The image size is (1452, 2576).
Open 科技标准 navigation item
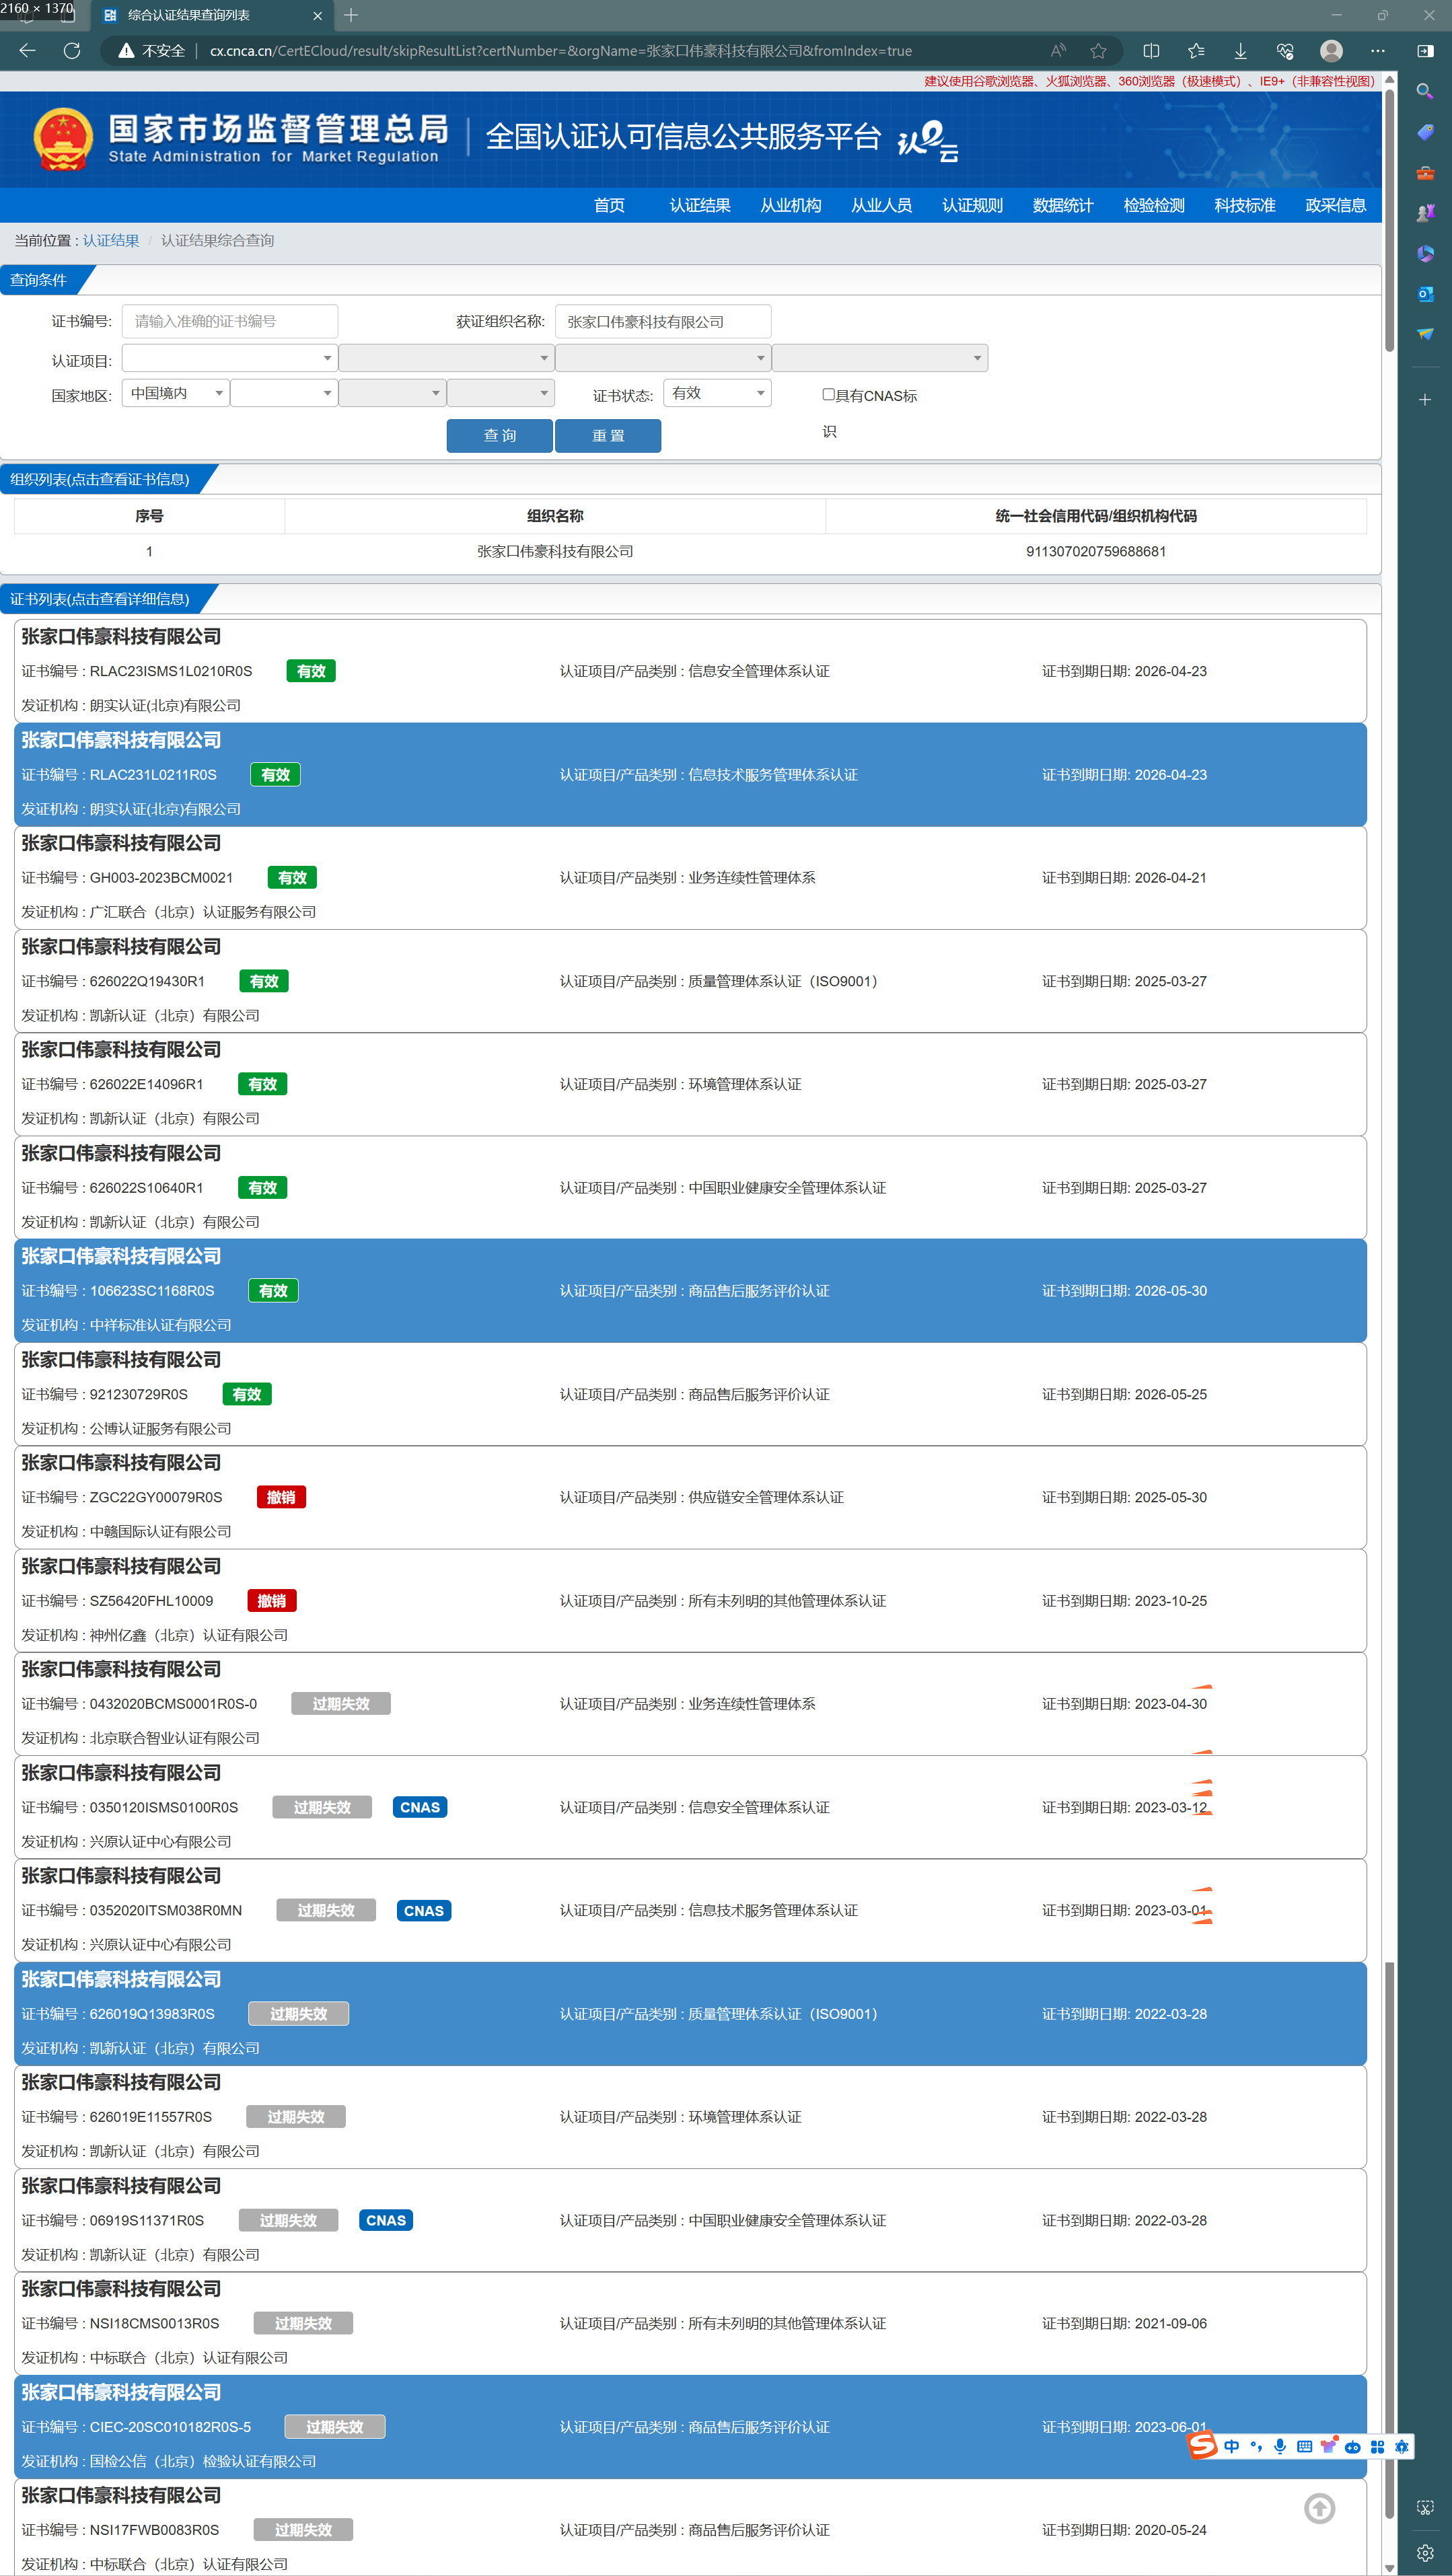click(x=1245, y=205)
